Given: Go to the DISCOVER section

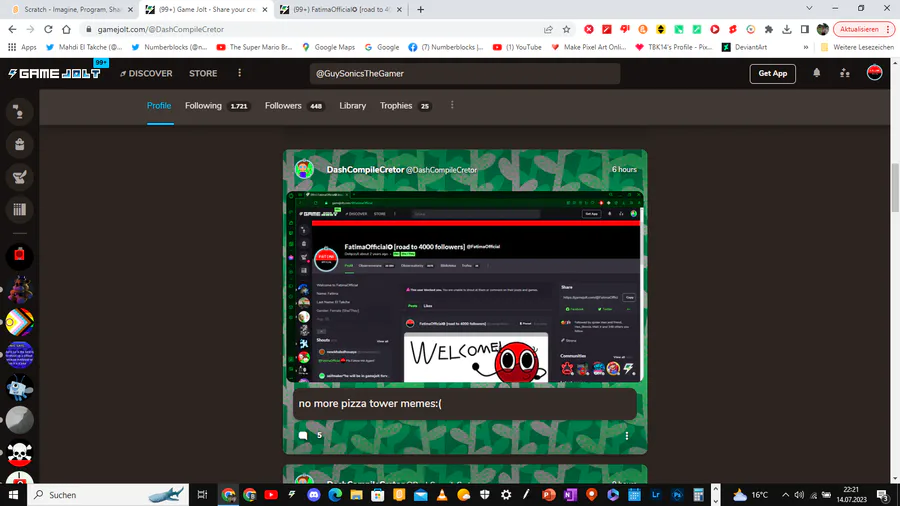Looking at the screenshot, I should pyautogui.click(x=146, y=73).
